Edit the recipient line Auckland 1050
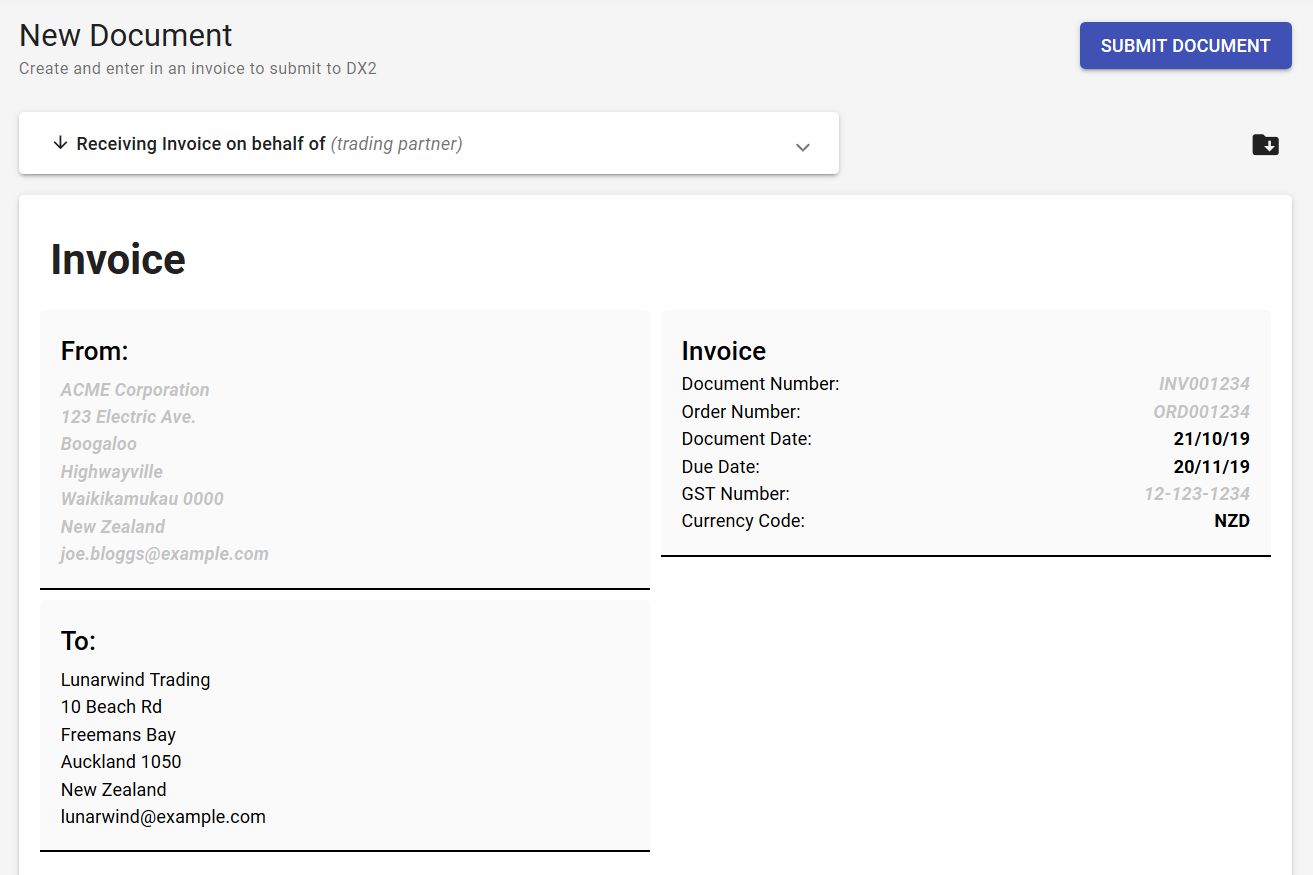 coord(121,761)
